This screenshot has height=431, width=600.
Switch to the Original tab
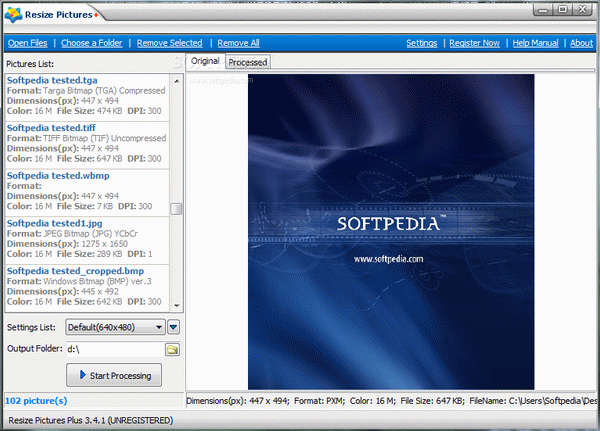[x=205, y=61]
